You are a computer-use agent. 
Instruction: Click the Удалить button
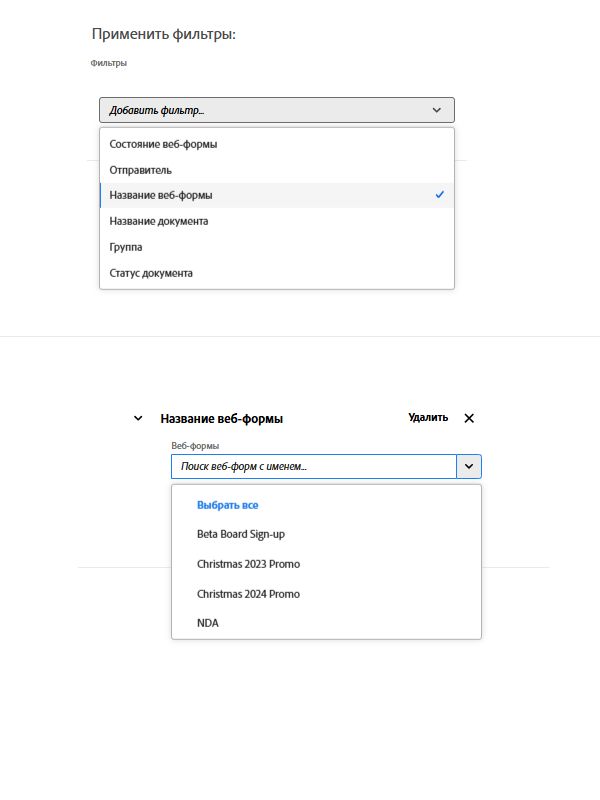(x=428, y=418)
